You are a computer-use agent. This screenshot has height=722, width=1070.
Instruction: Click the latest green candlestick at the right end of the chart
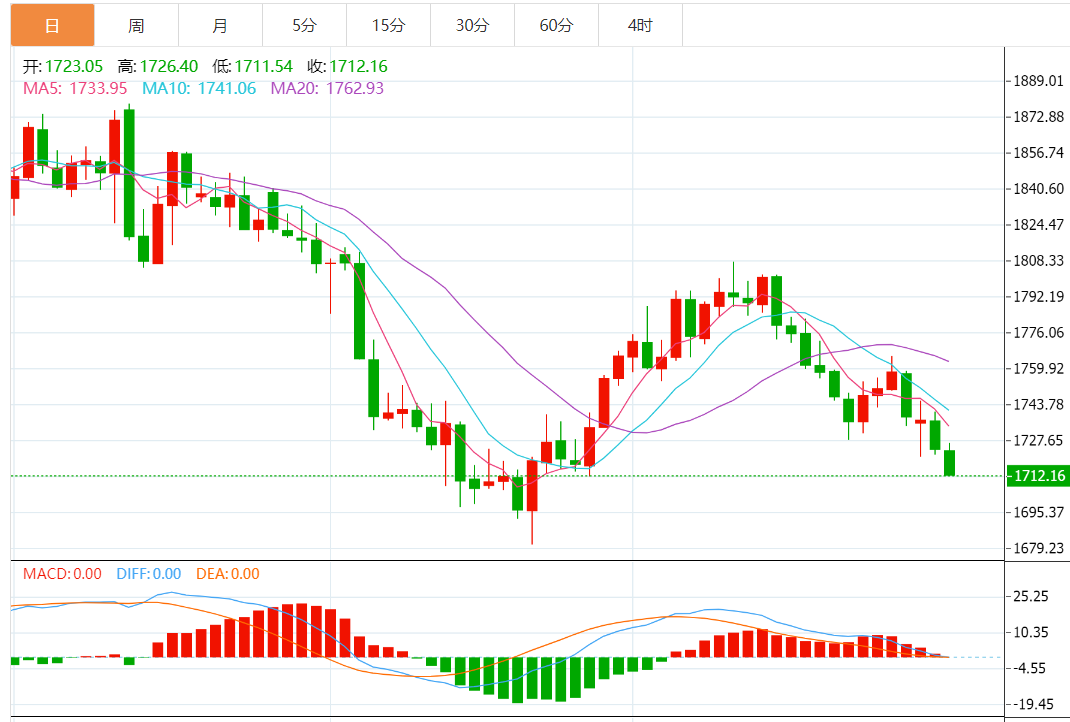949,463
